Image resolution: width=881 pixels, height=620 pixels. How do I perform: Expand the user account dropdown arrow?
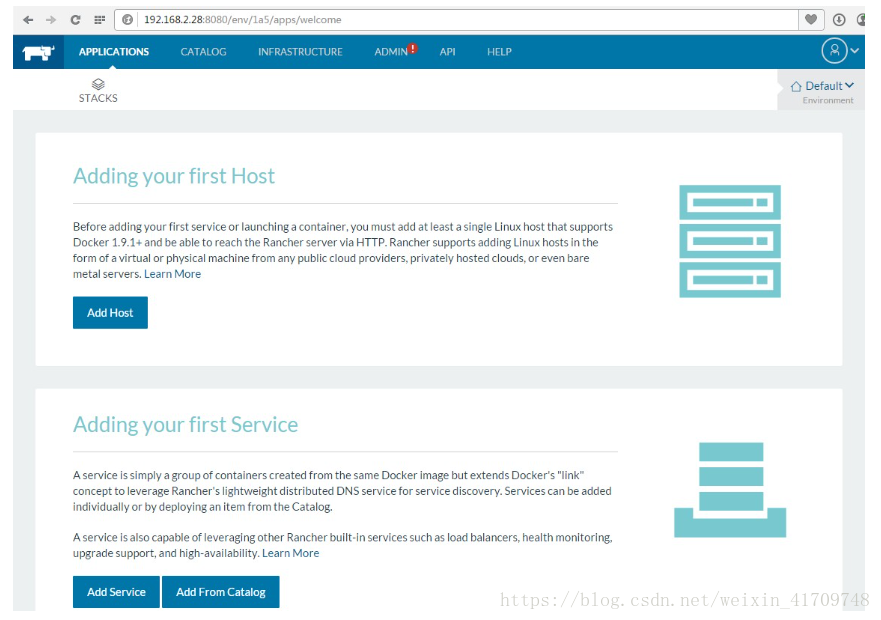click(855, 51)
